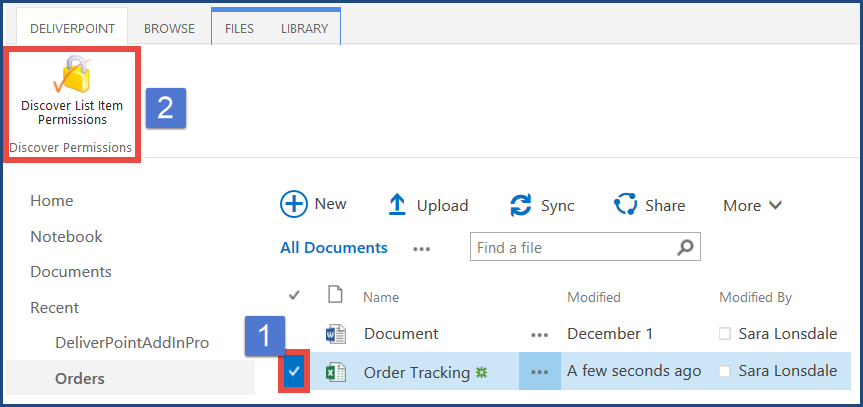Screen dimensions: 863x407
Task: Expand the More dropdown
Action: coord(752,205)
